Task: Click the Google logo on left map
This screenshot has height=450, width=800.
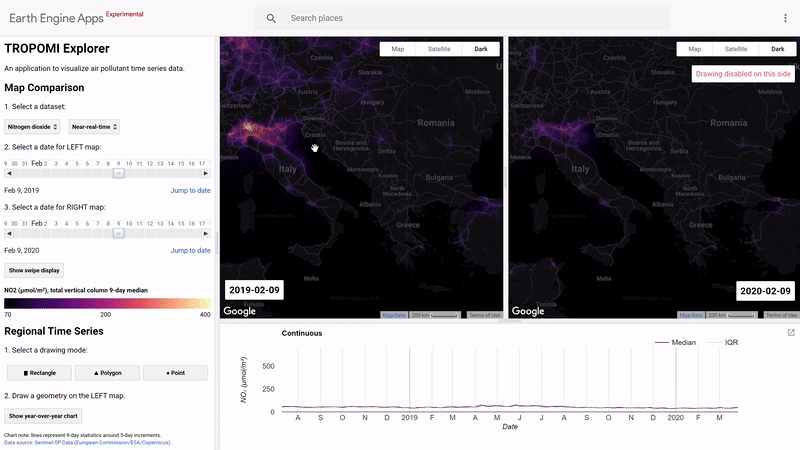Action: click(x=239, y=311)
